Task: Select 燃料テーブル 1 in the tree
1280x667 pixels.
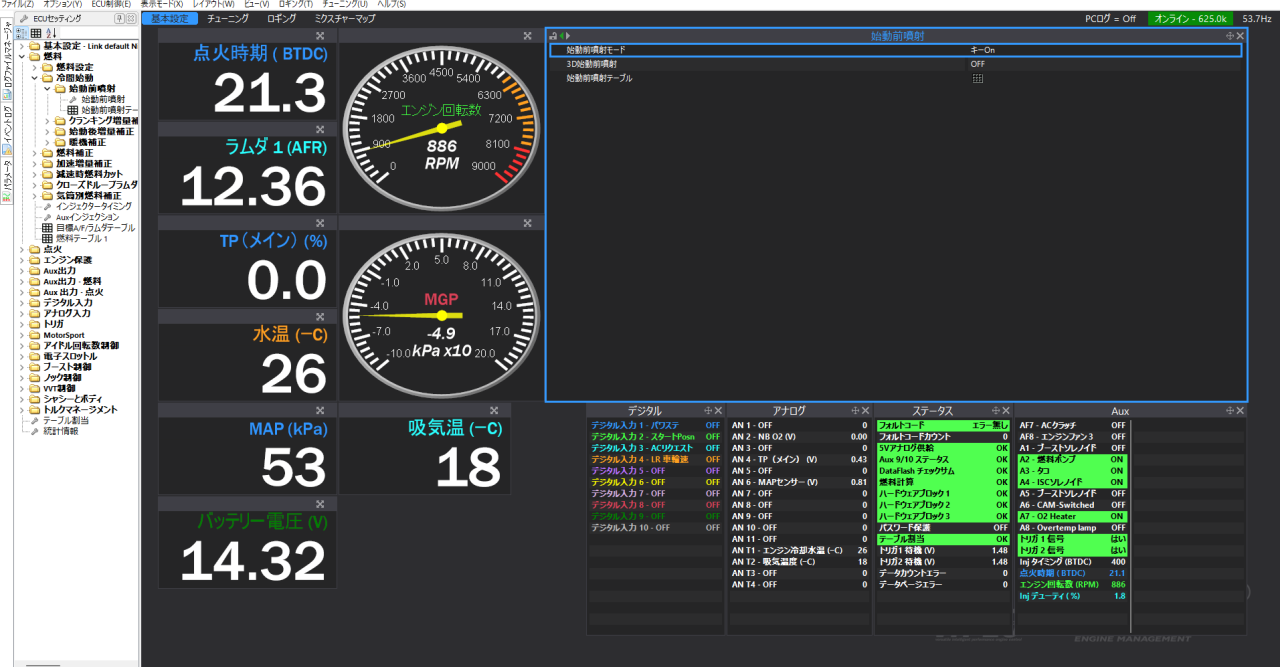Action: click(x=81, y=239)
